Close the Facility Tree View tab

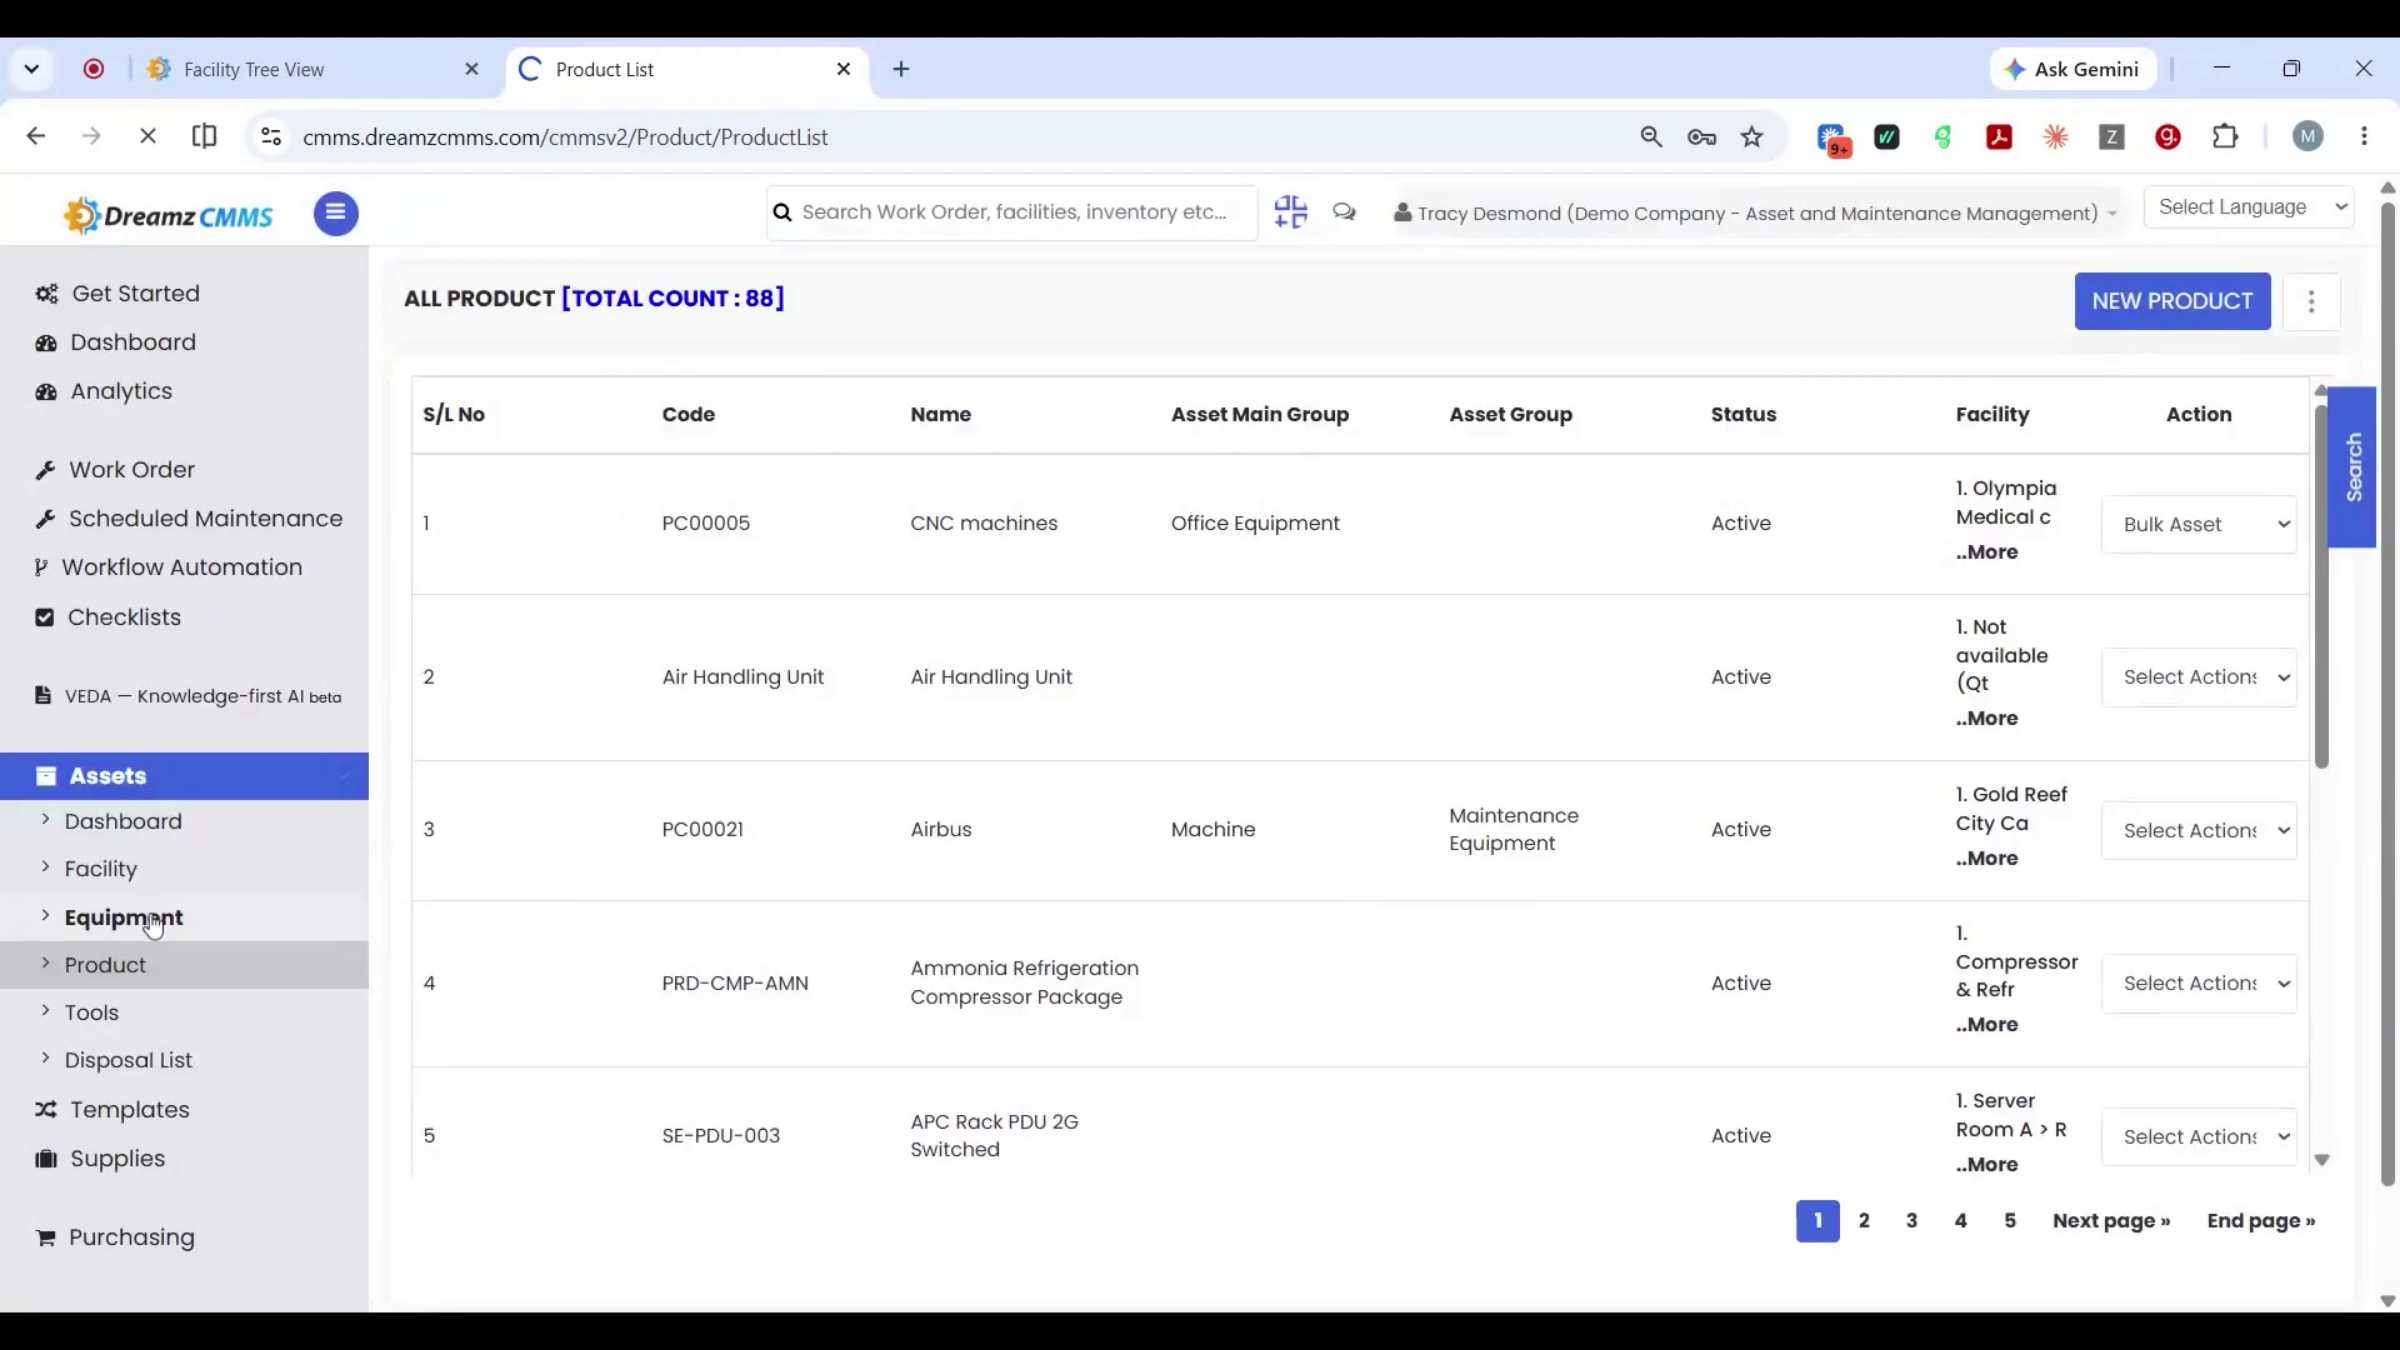click(x=472, y=69)
